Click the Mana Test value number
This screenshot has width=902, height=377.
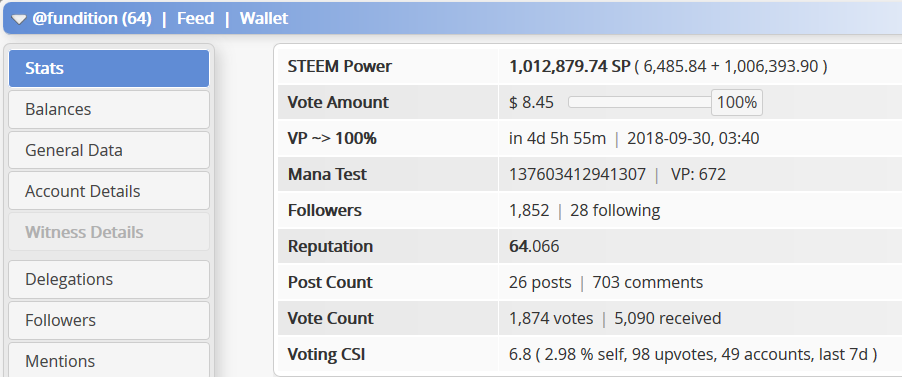pos(577,174)
